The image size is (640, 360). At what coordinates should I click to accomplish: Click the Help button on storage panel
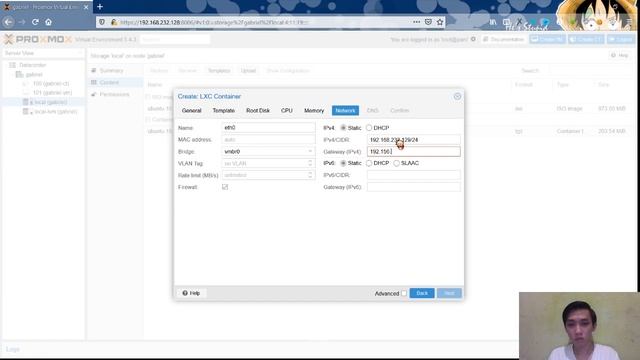coord(620,55)
